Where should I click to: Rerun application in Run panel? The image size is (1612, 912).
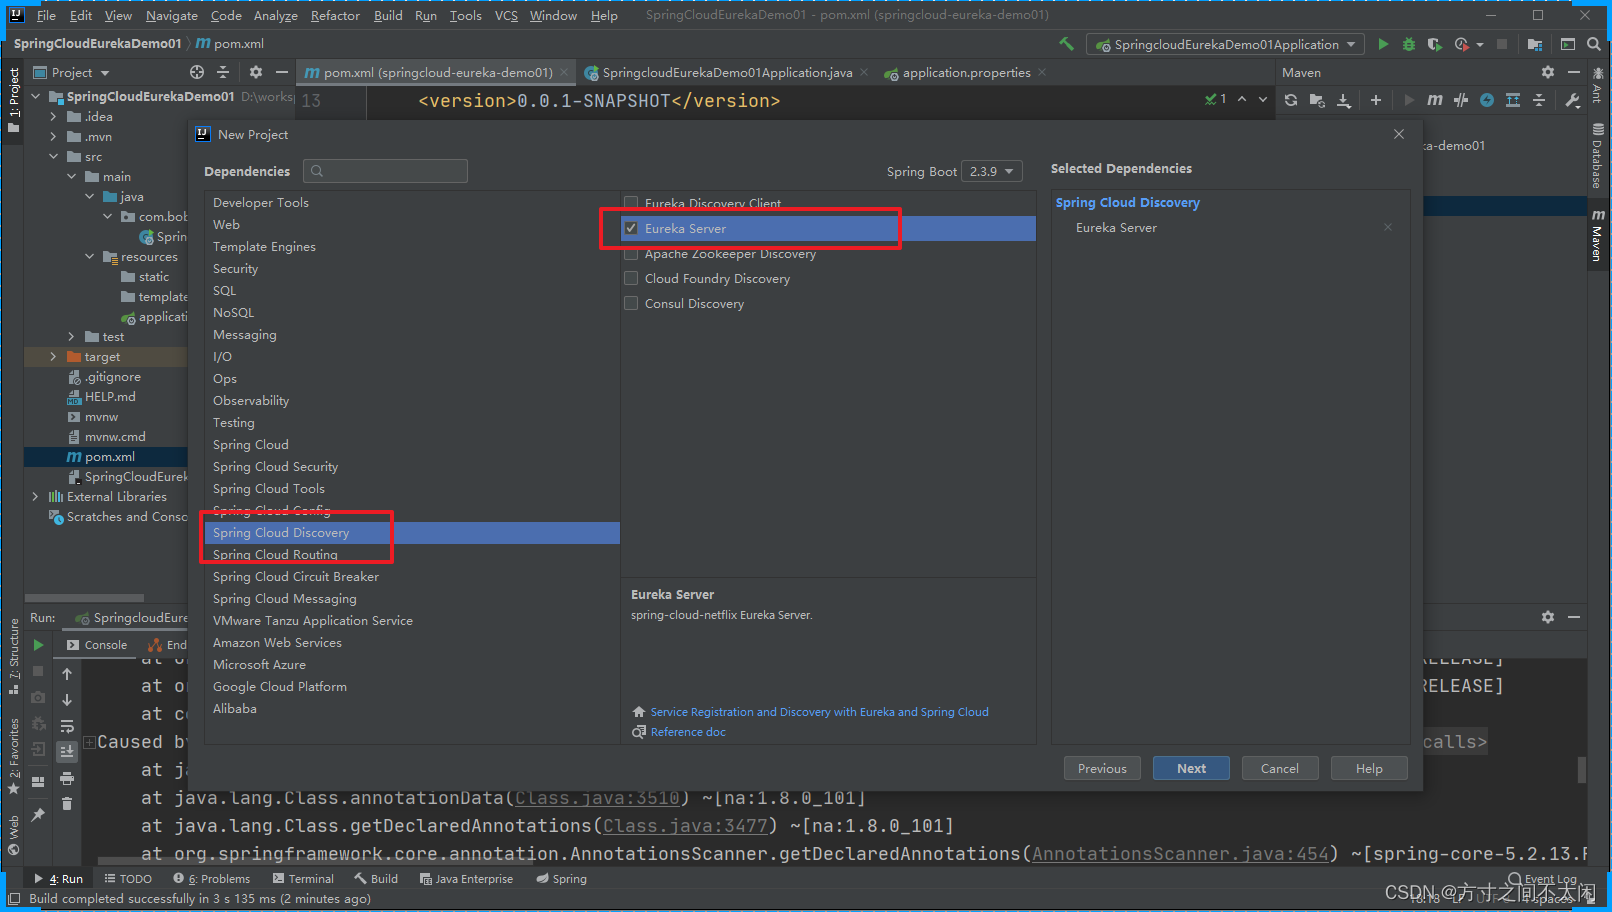[38, 645]
